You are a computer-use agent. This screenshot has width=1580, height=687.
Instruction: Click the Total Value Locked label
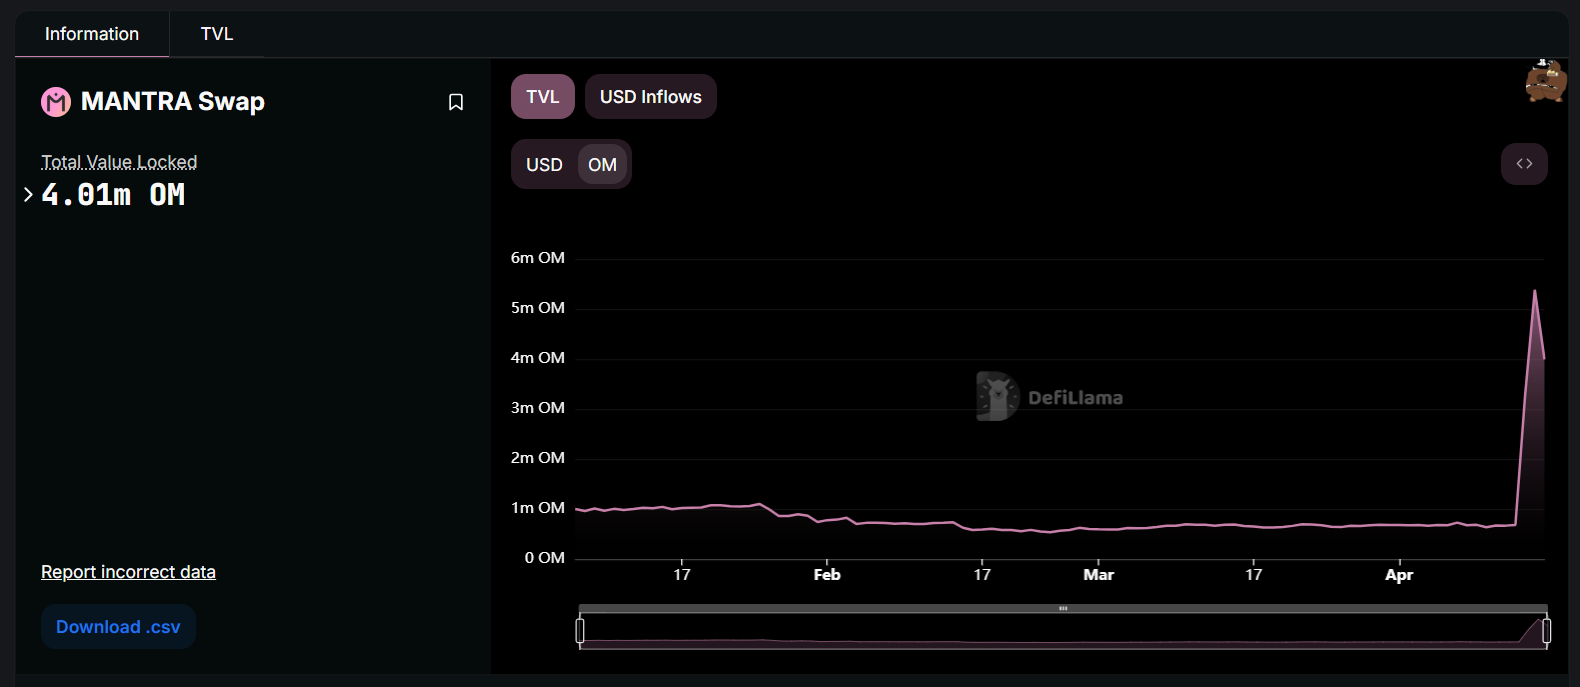tap(119, 162)
